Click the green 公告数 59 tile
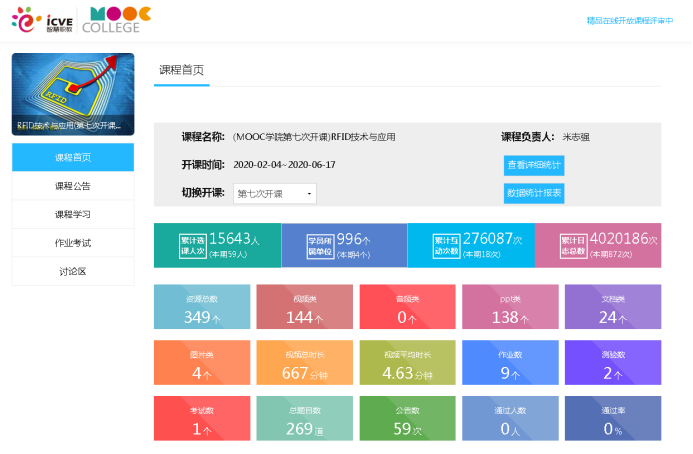This screenshot has width=693, height=454. (407, 420)
